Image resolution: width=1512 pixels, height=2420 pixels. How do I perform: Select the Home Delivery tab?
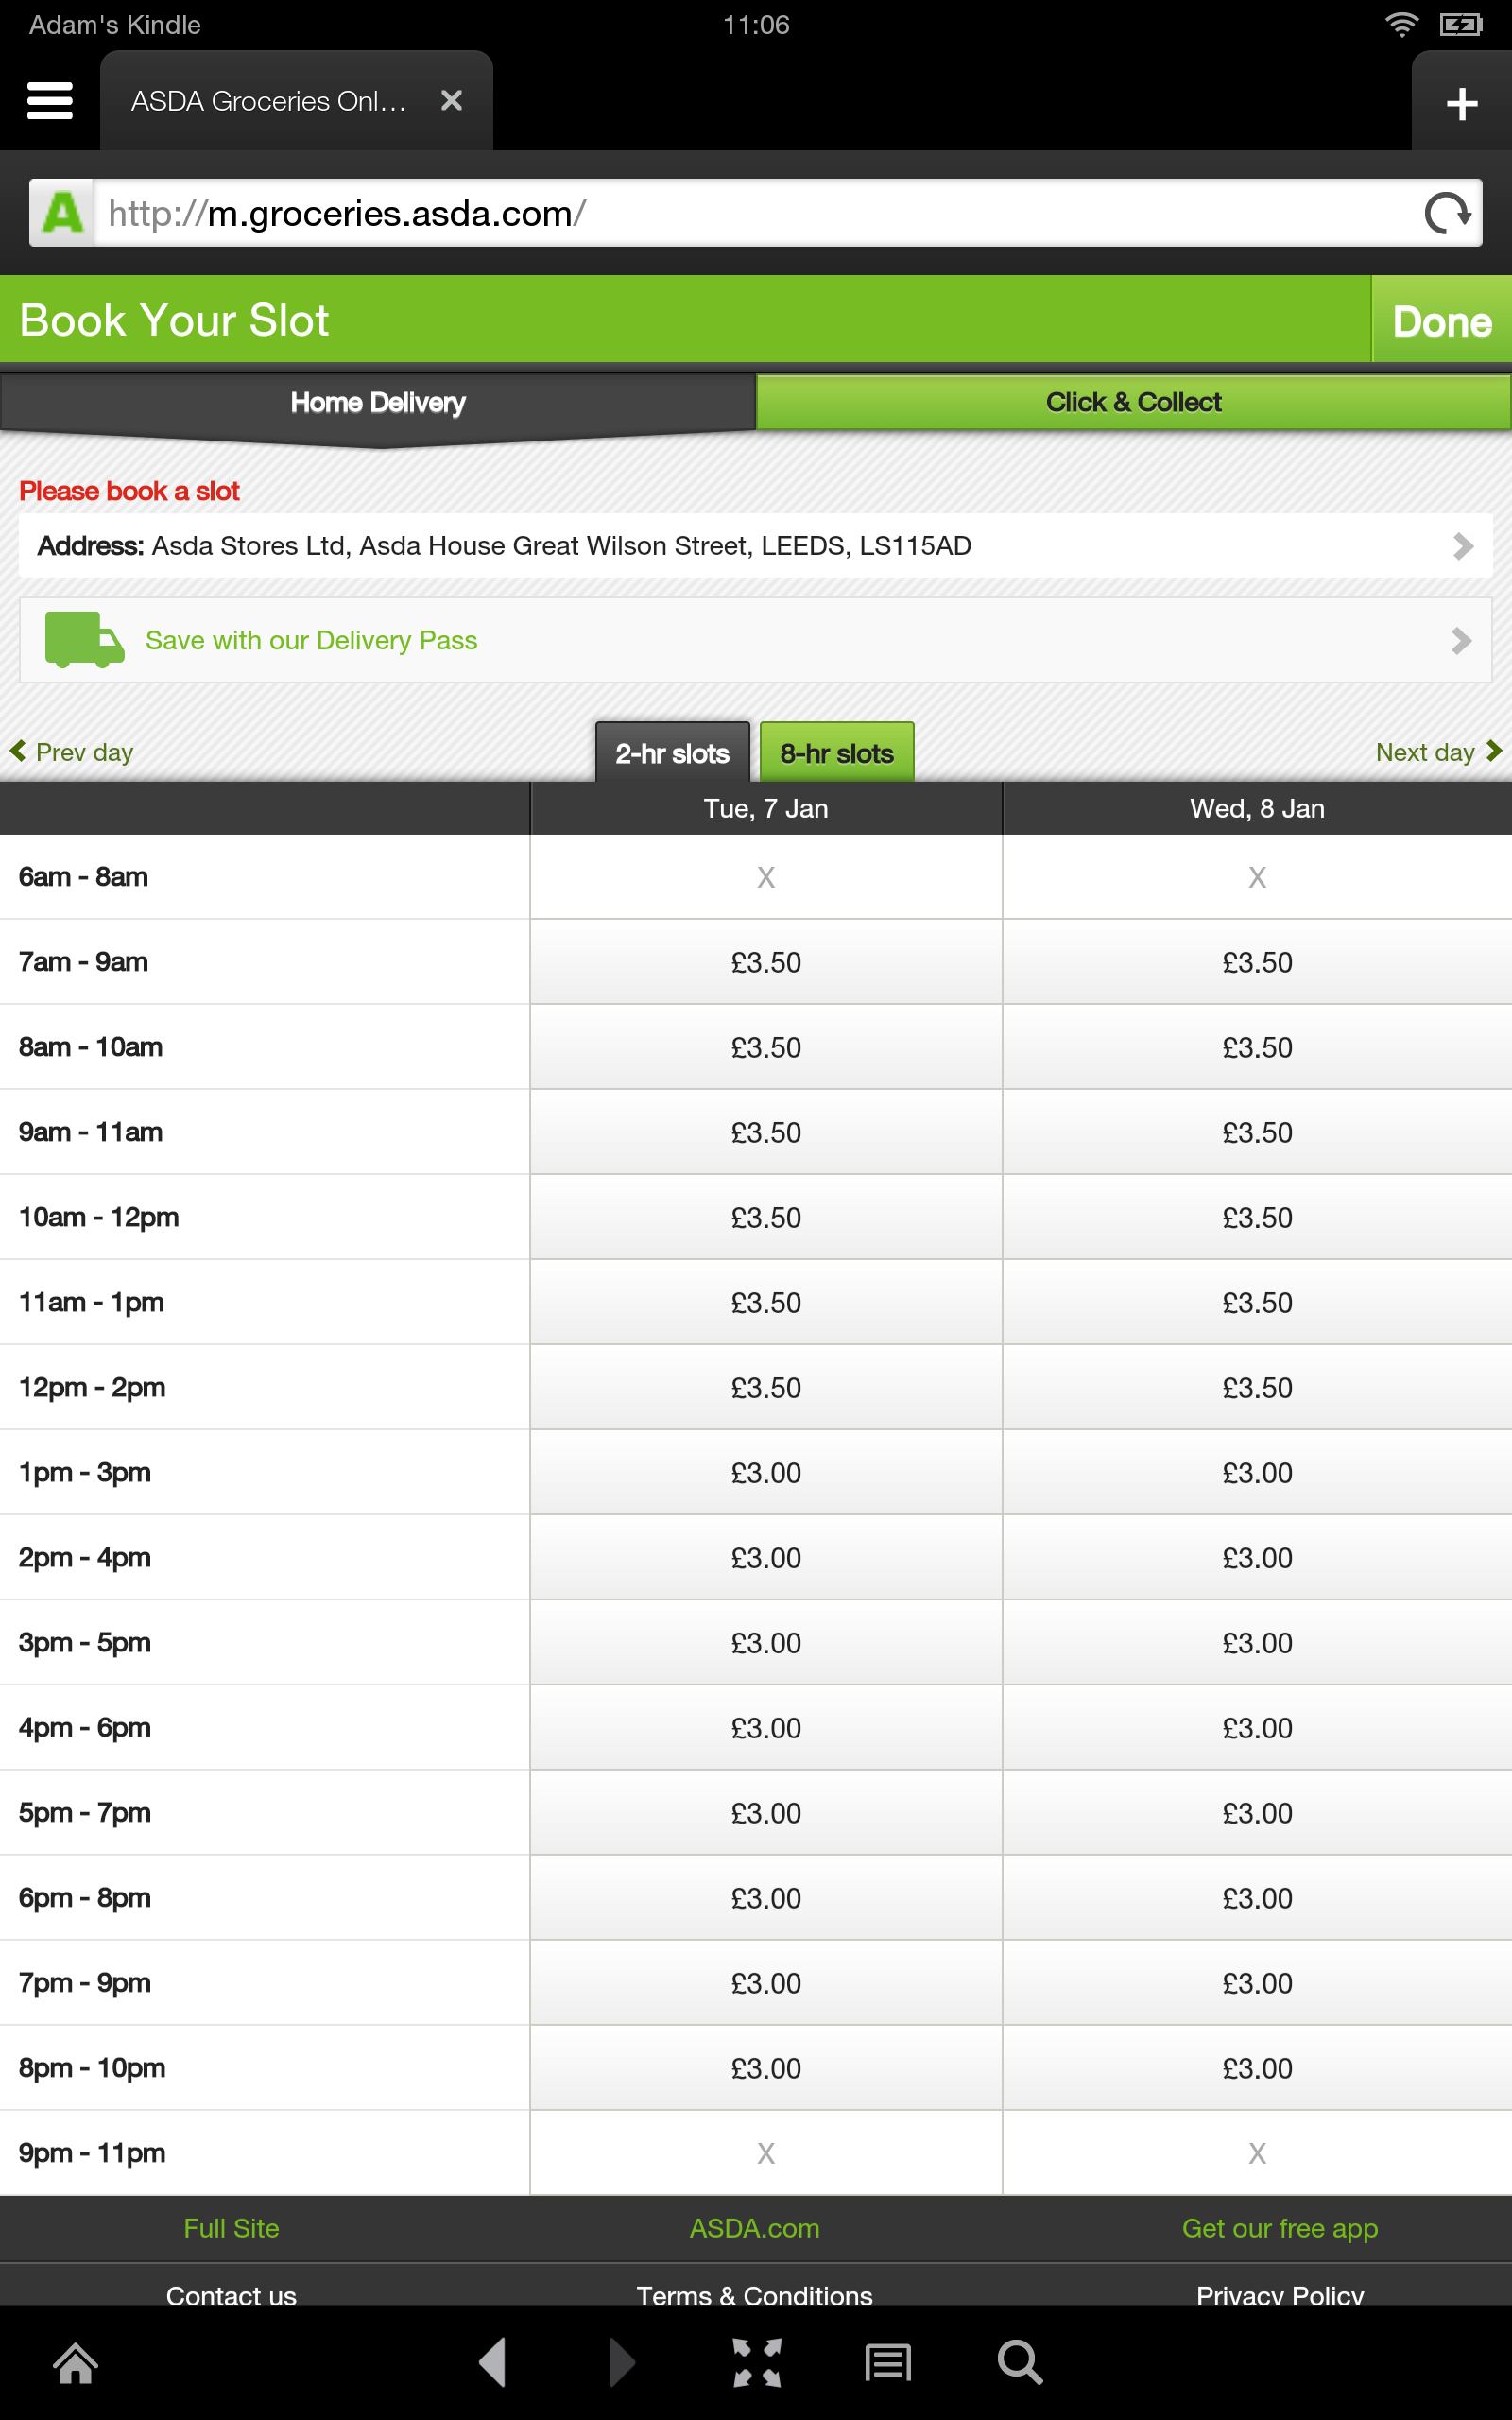377,402
